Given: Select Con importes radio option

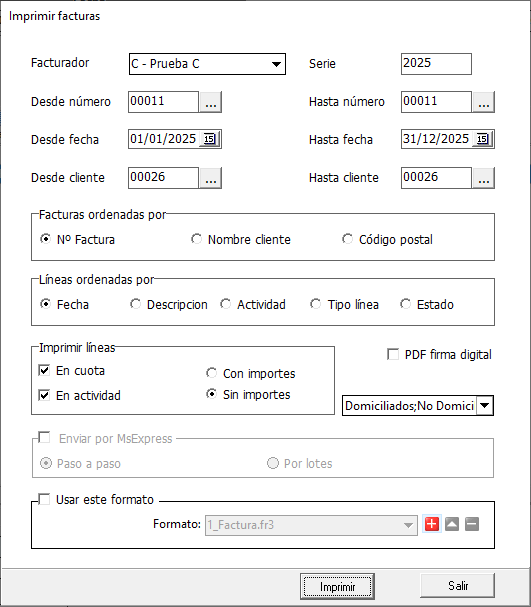Looking at the screenshot, I should (211, 373).
